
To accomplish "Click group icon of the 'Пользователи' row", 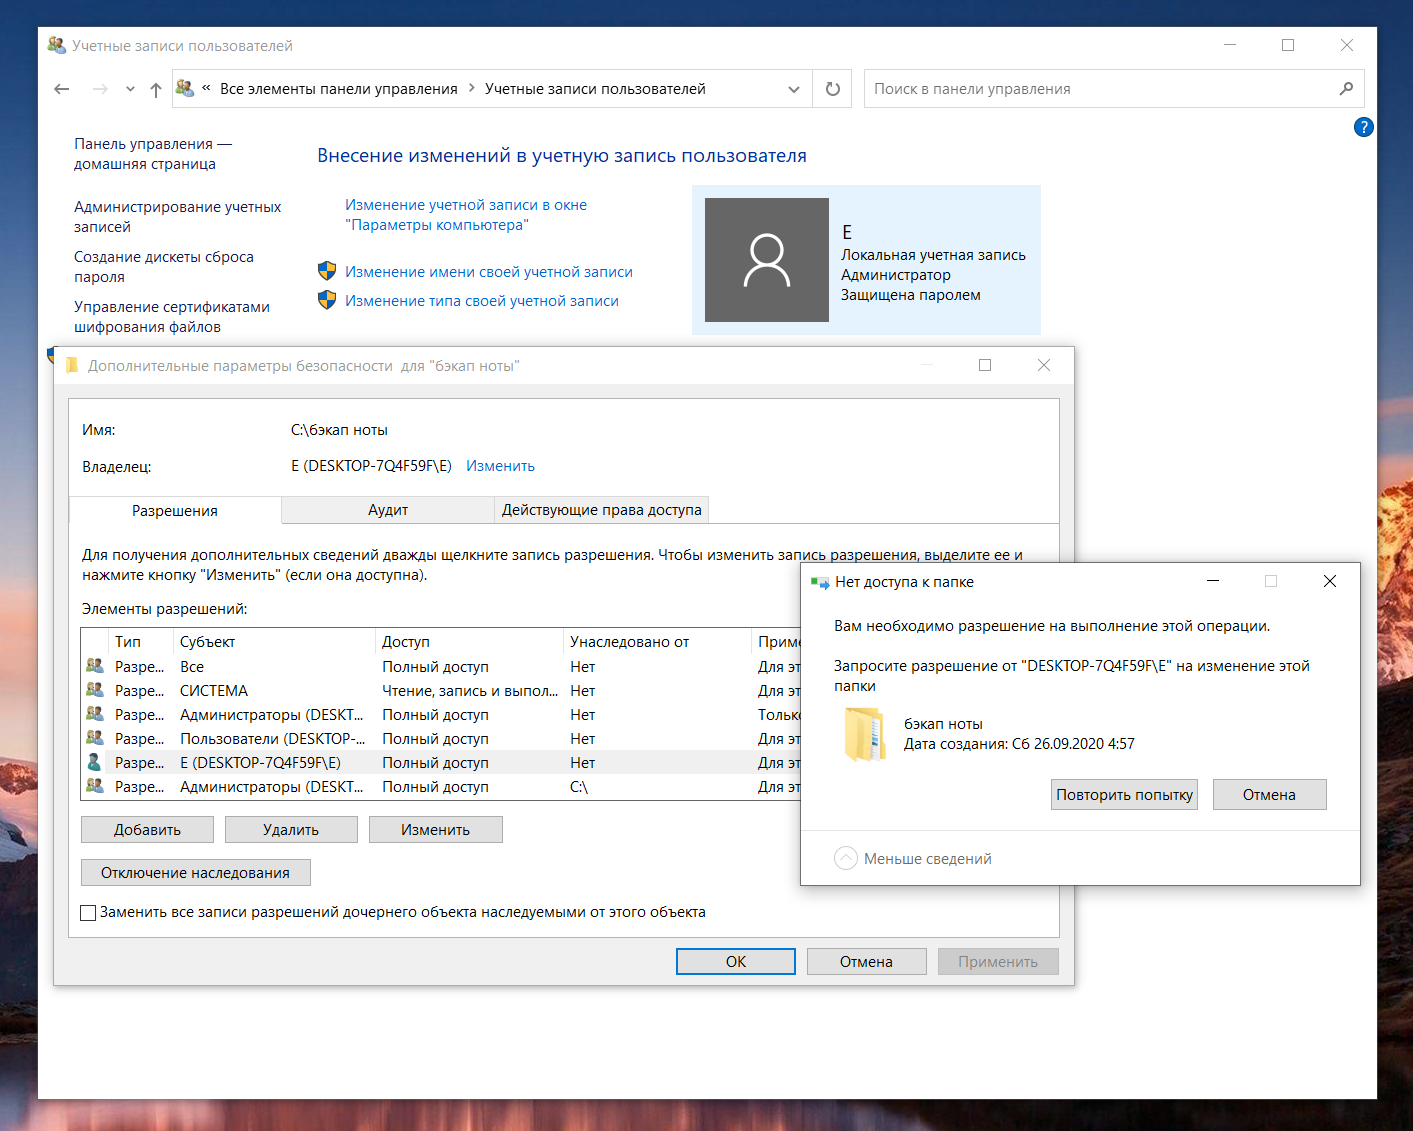I will pos(95,738).
